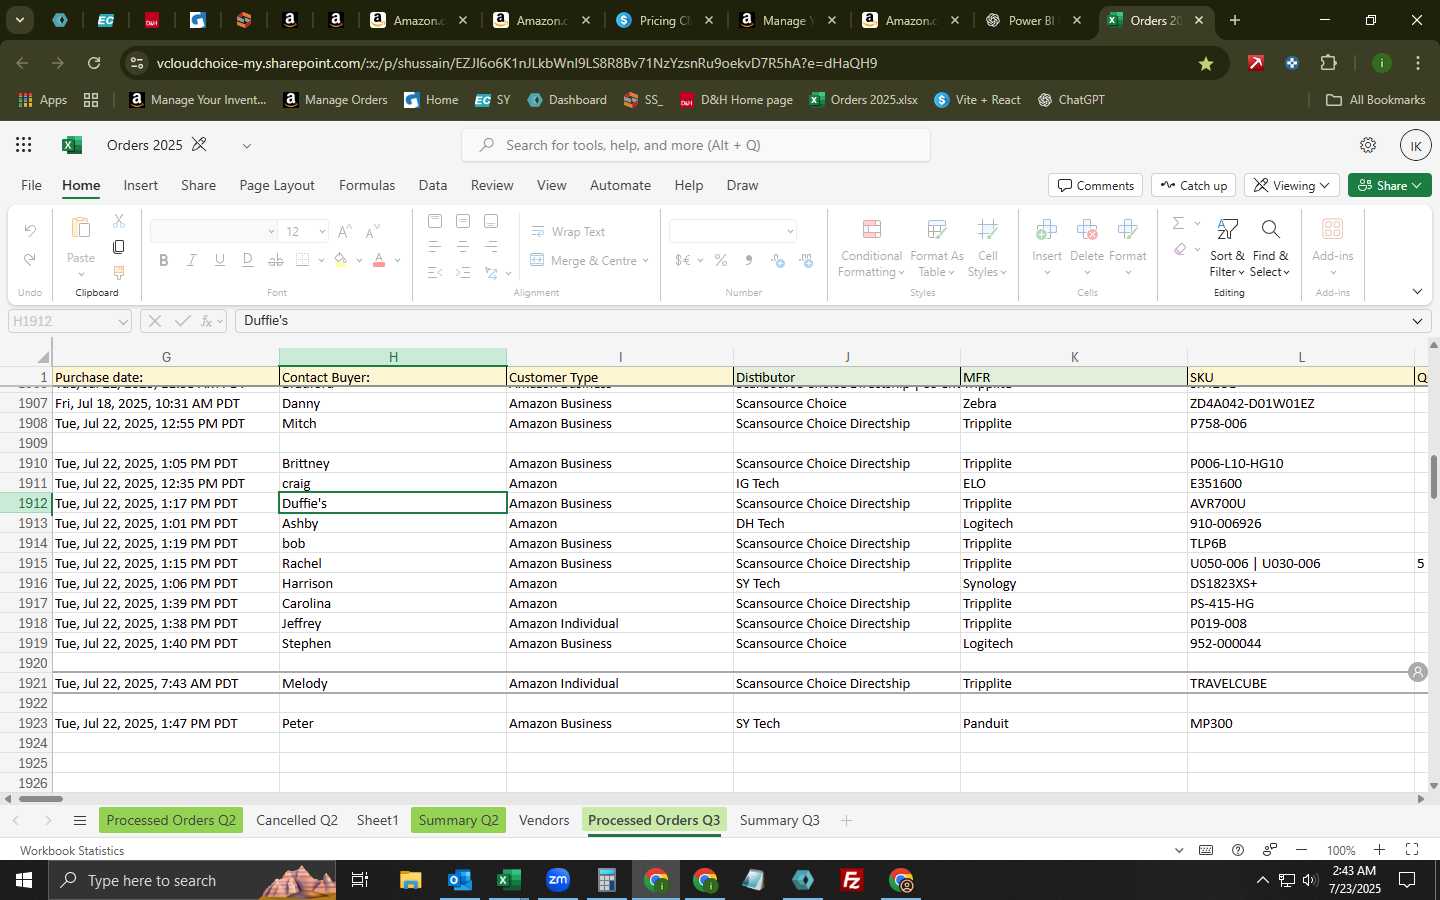The height and width of the screenshot is (900, 1440).
Task: Click the align right icon
Action: [x=491, y=246]
